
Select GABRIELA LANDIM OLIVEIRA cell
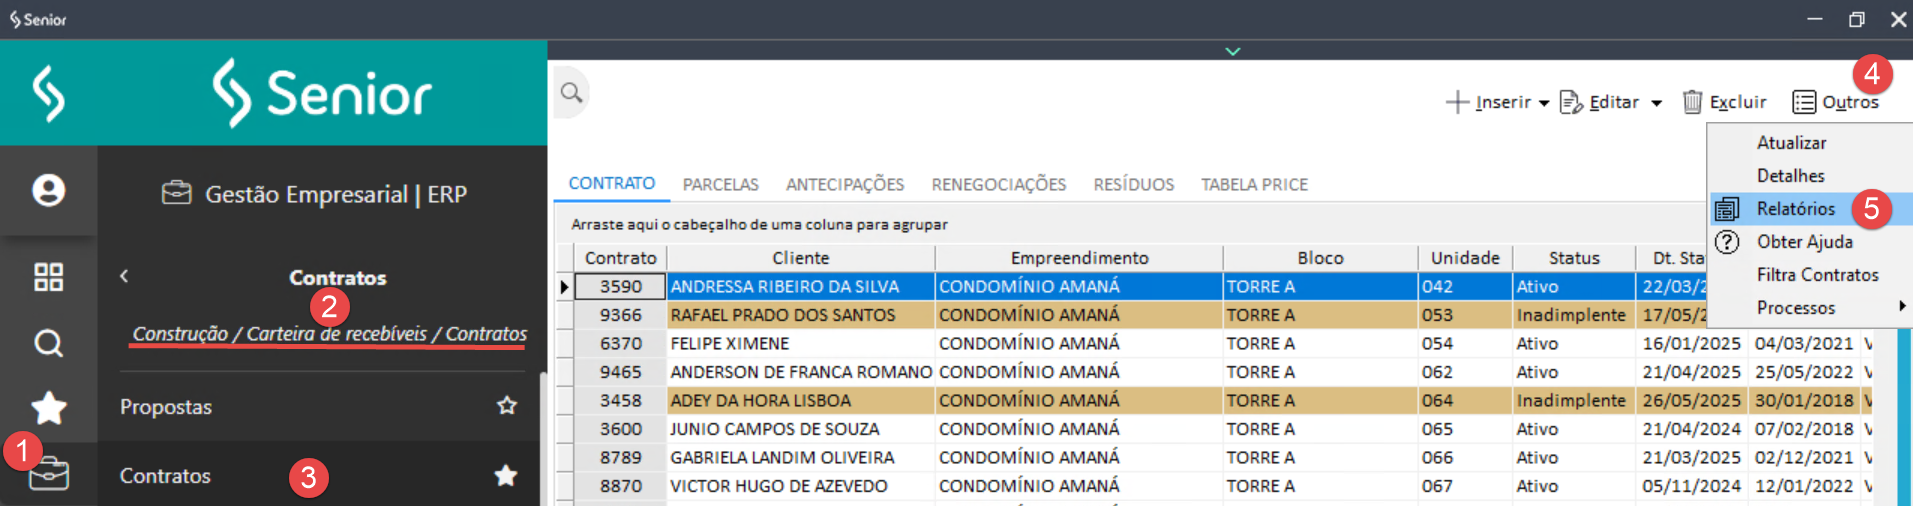pos(801,458)
